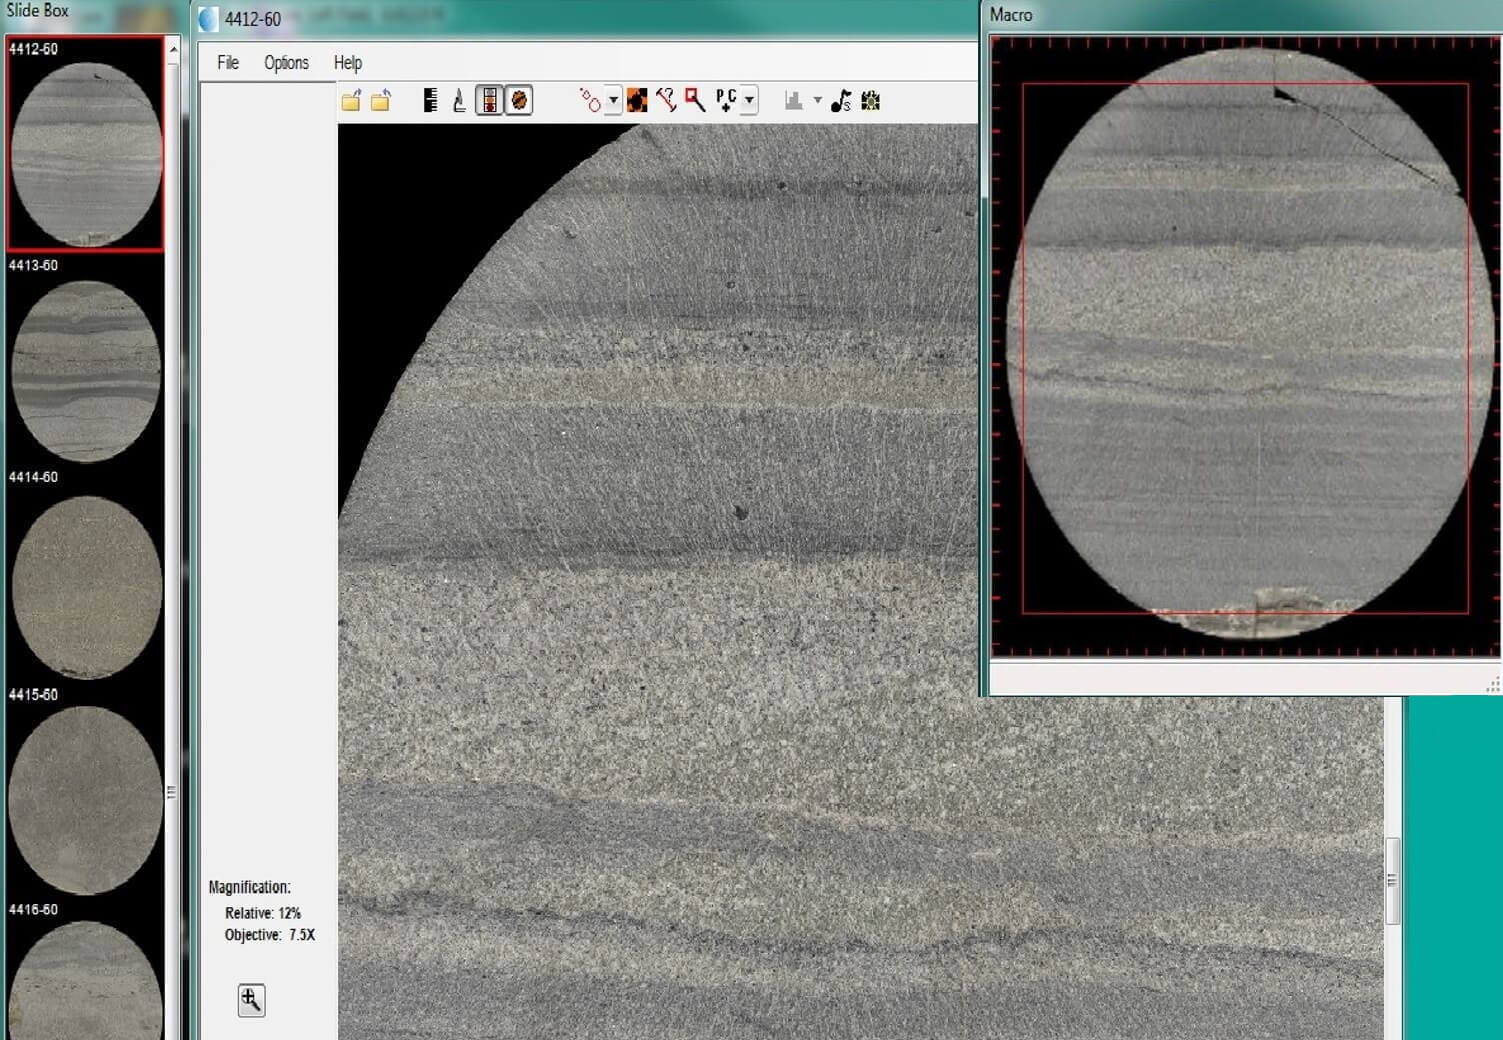This screenshot has height=1040, width=1503.
Task: Toggle the Macro view round specimen icon
Action: 519,101
